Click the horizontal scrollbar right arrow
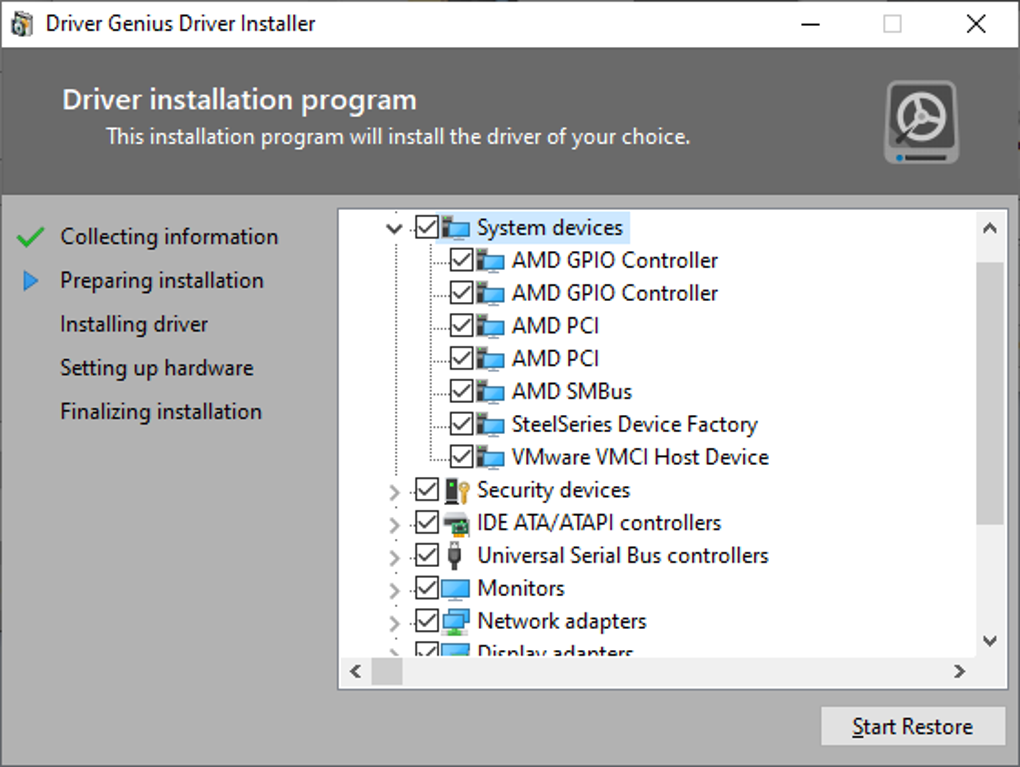This screenshot has height=767, width=1020. click(959, 672)
